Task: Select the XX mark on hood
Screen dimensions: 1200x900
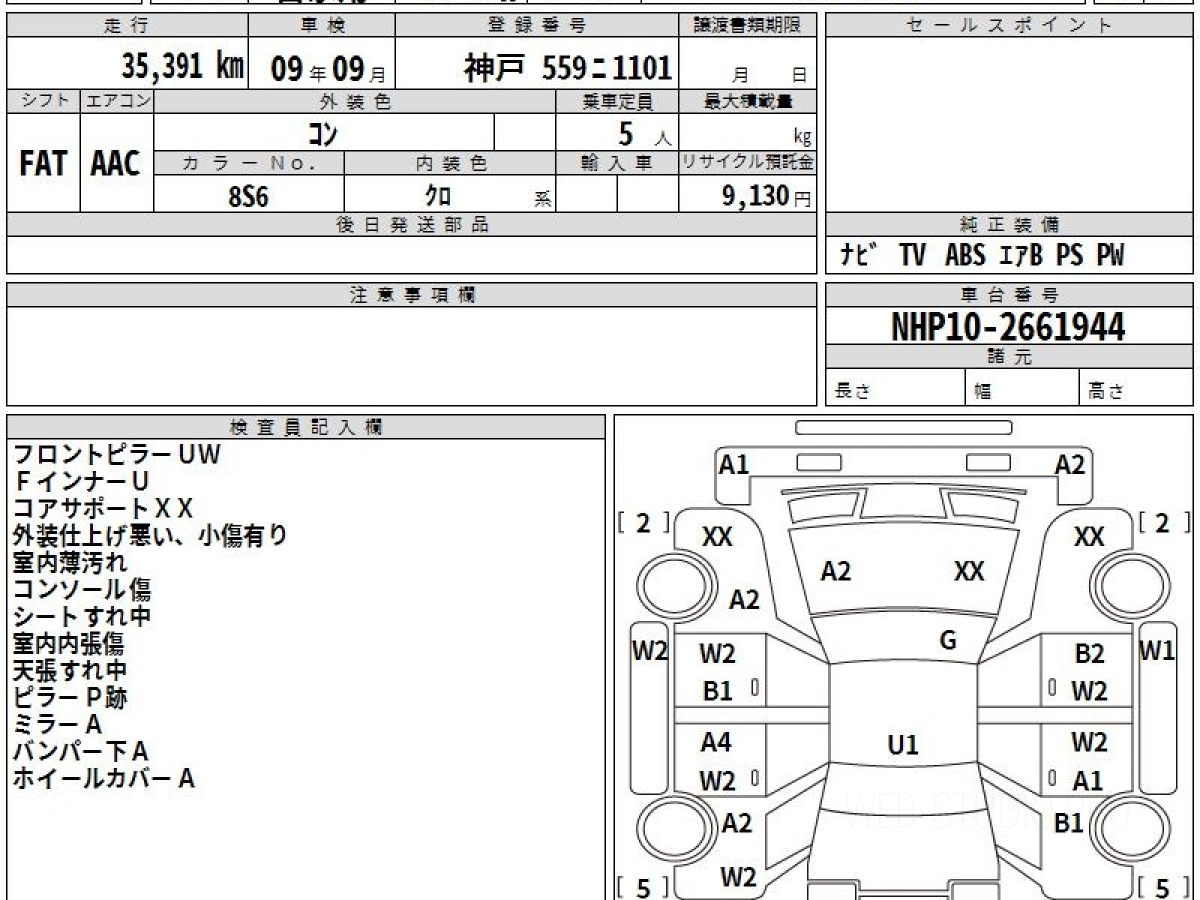Action: 969,571
